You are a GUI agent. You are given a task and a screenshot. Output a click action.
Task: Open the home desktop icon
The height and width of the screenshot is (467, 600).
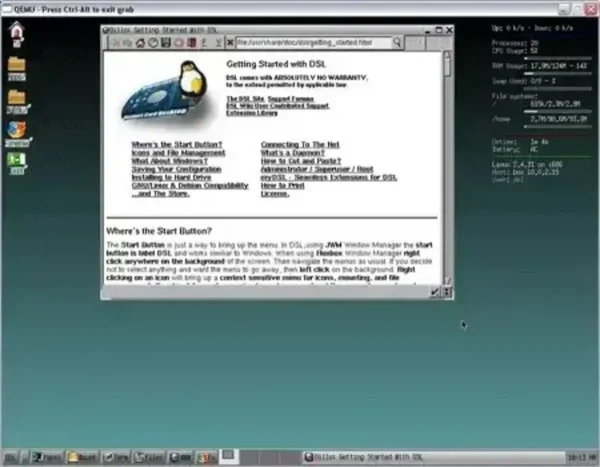pyautogui.click(x=16, y=34)
